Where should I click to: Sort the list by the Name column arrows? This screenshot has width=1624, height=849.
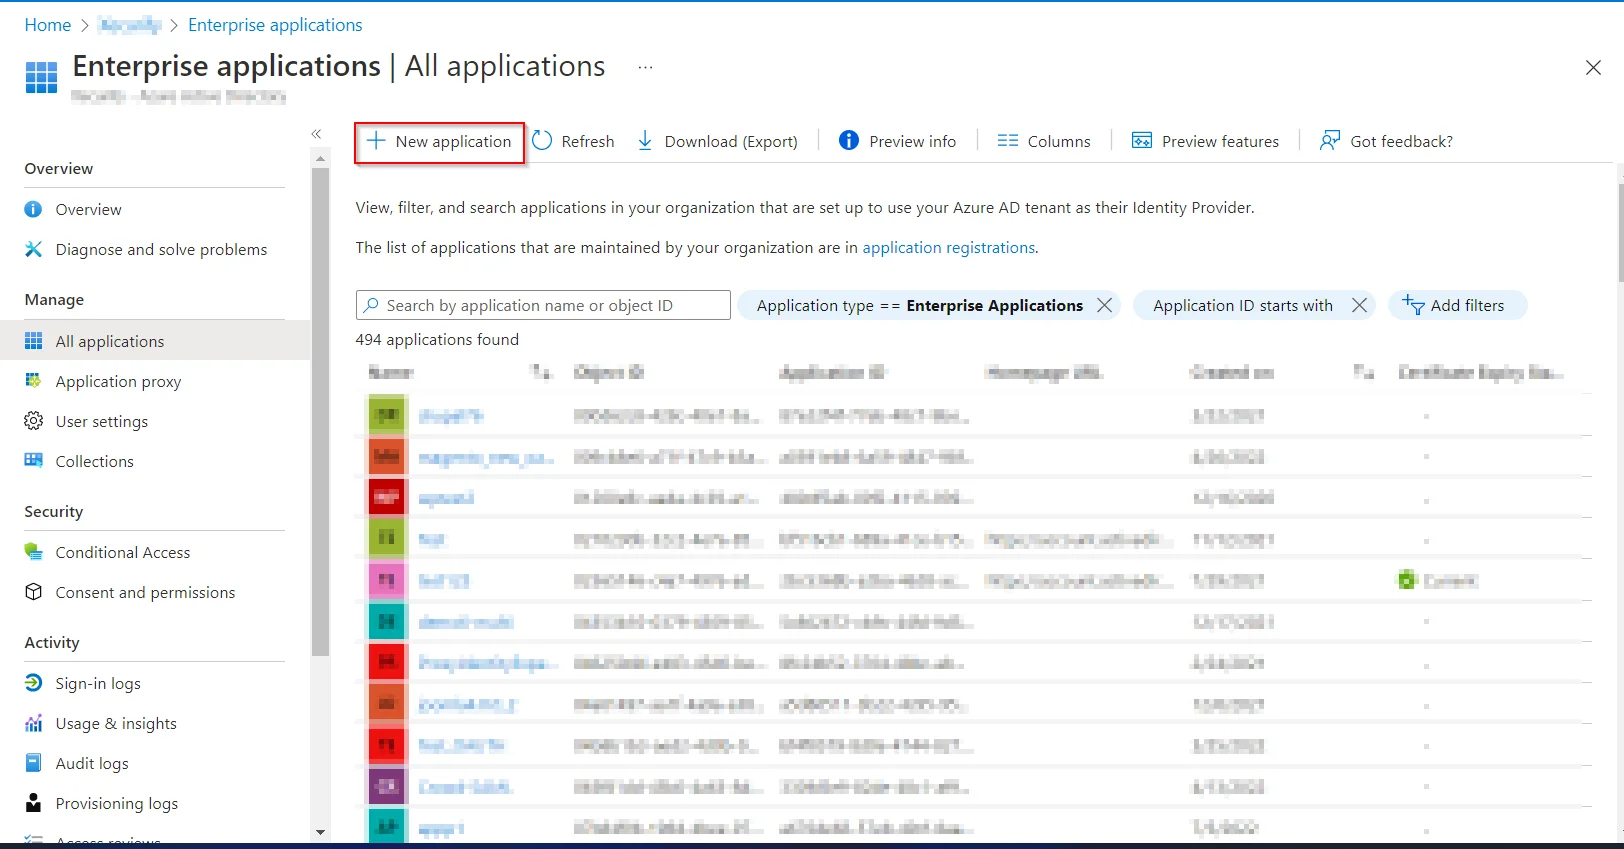[x=541, y=372]
